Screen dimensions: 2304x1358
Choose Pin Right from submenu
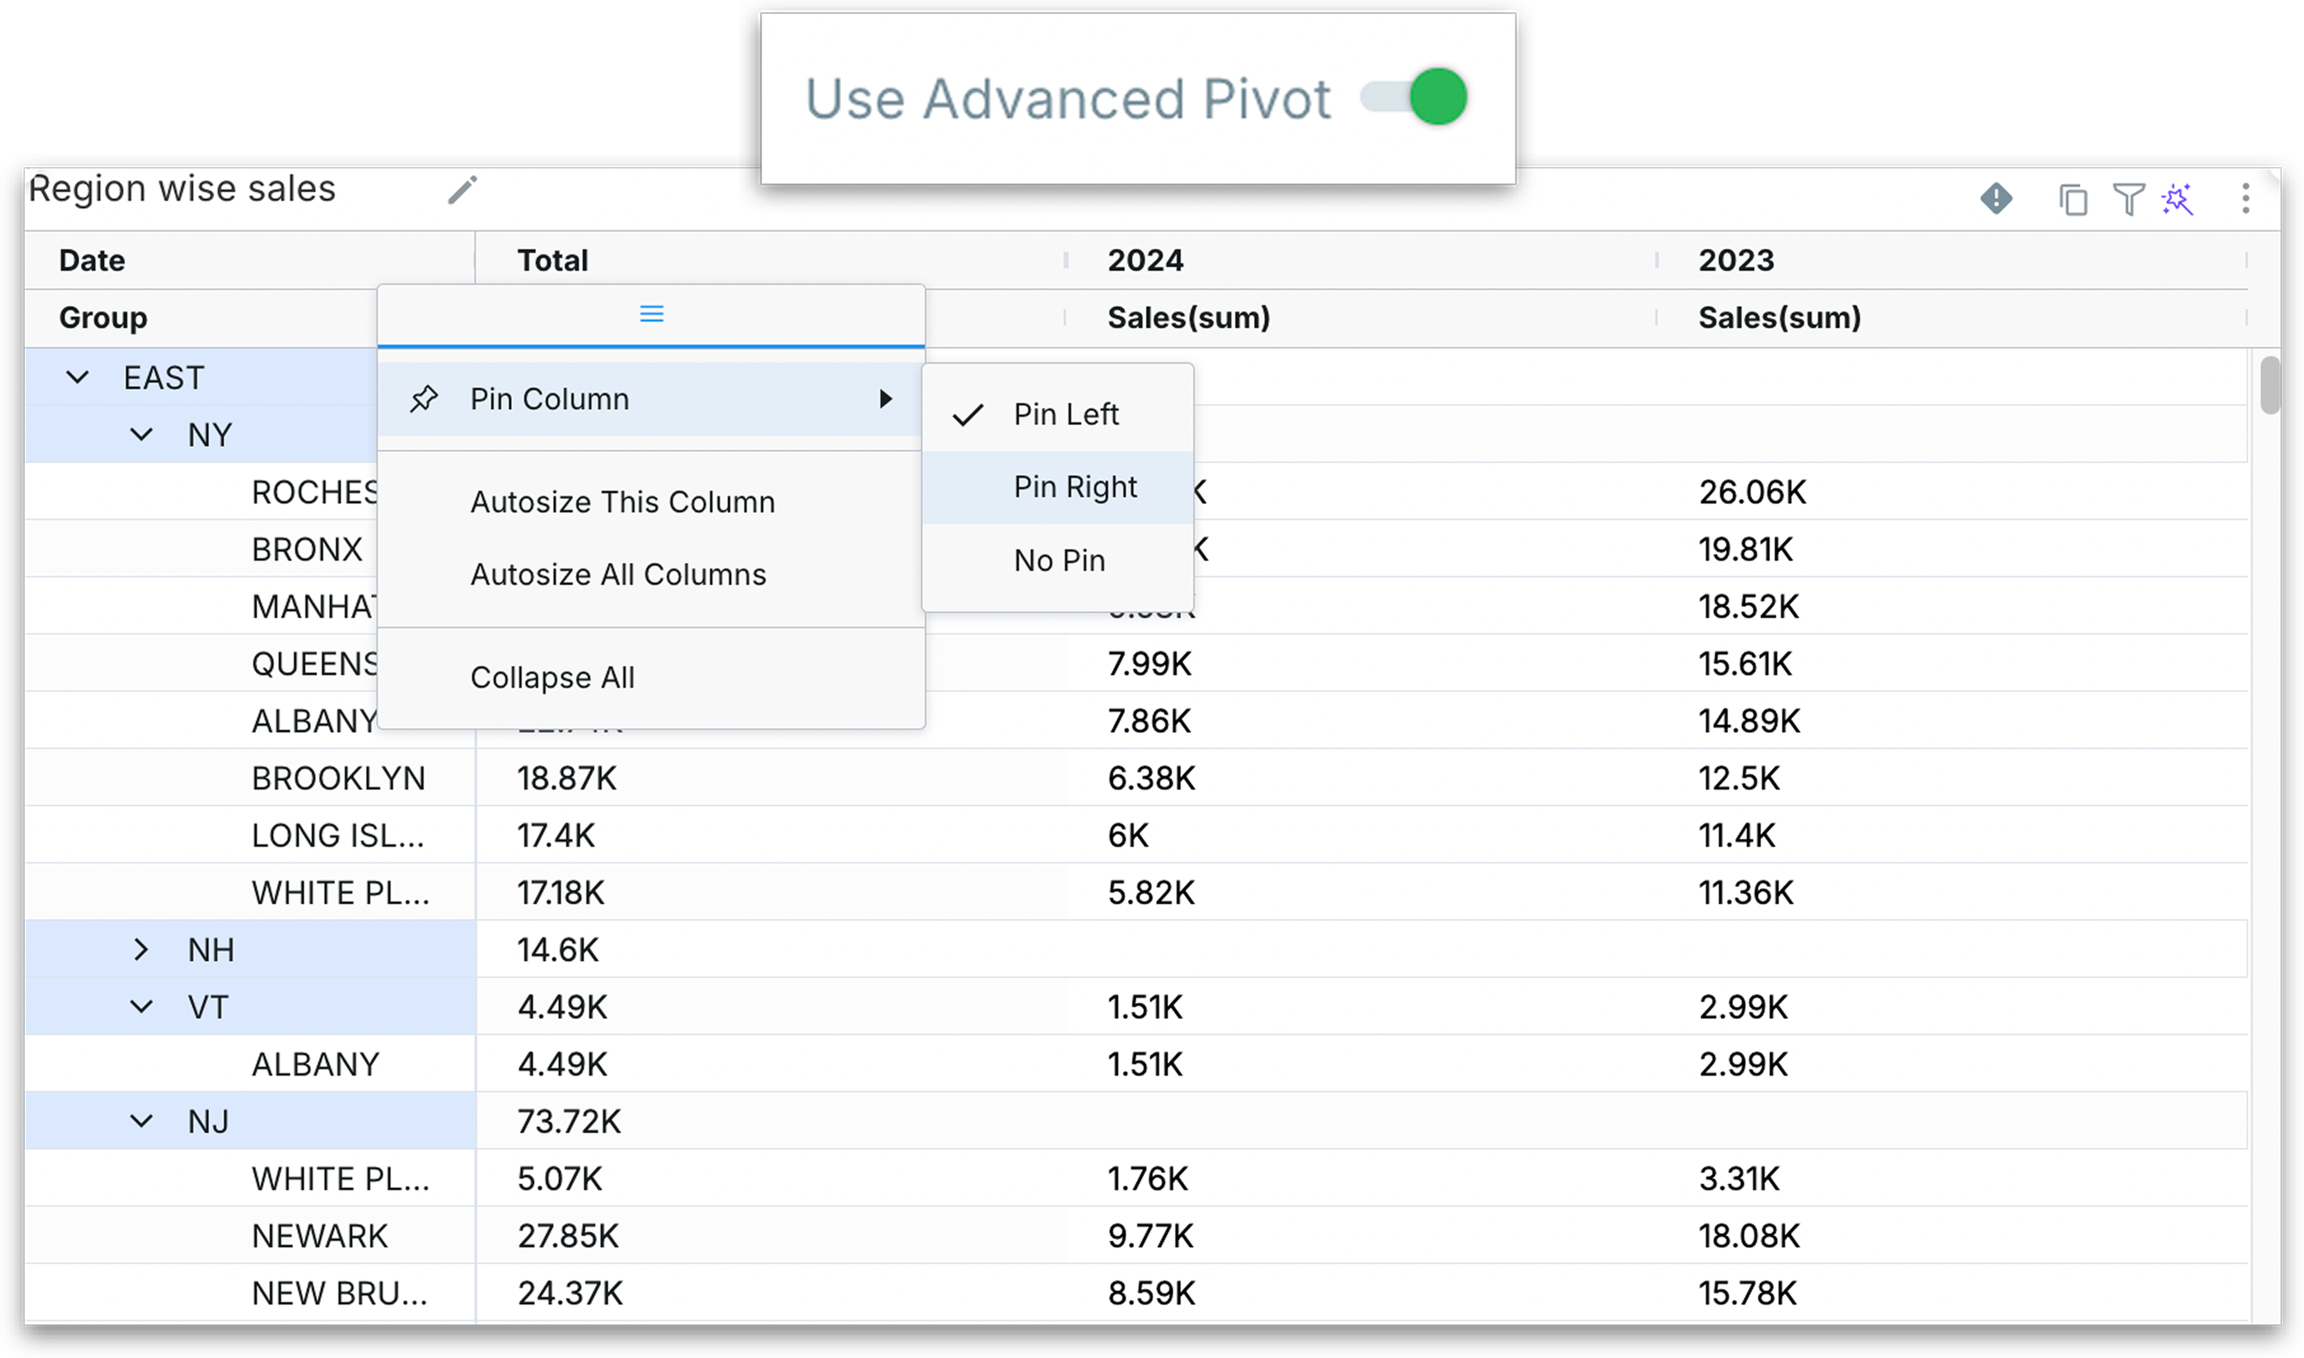click(x=1074, y=487)
